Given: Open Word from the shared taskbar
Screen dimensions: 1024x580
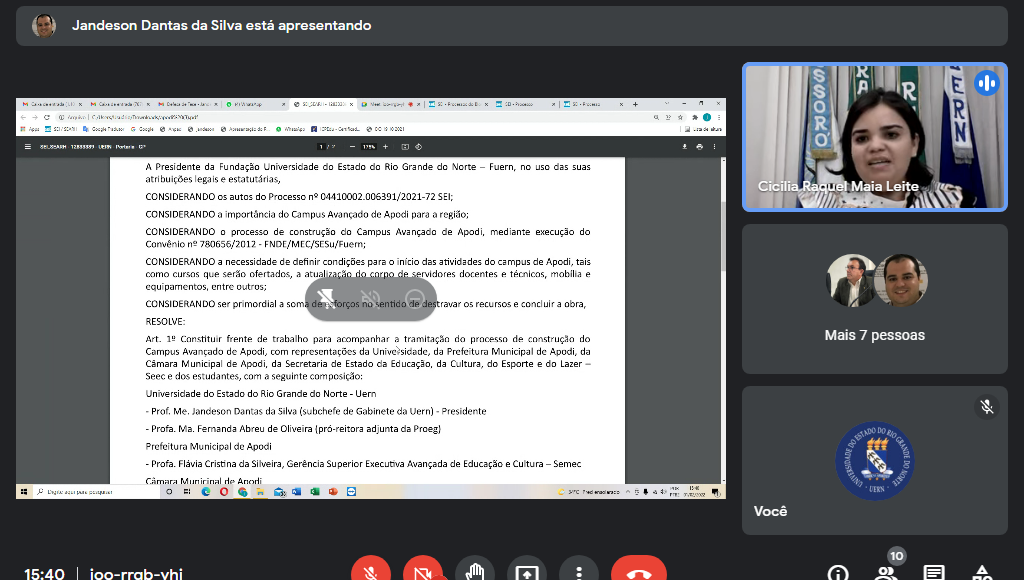Looking at the screenshot, I should pos(296,492).
